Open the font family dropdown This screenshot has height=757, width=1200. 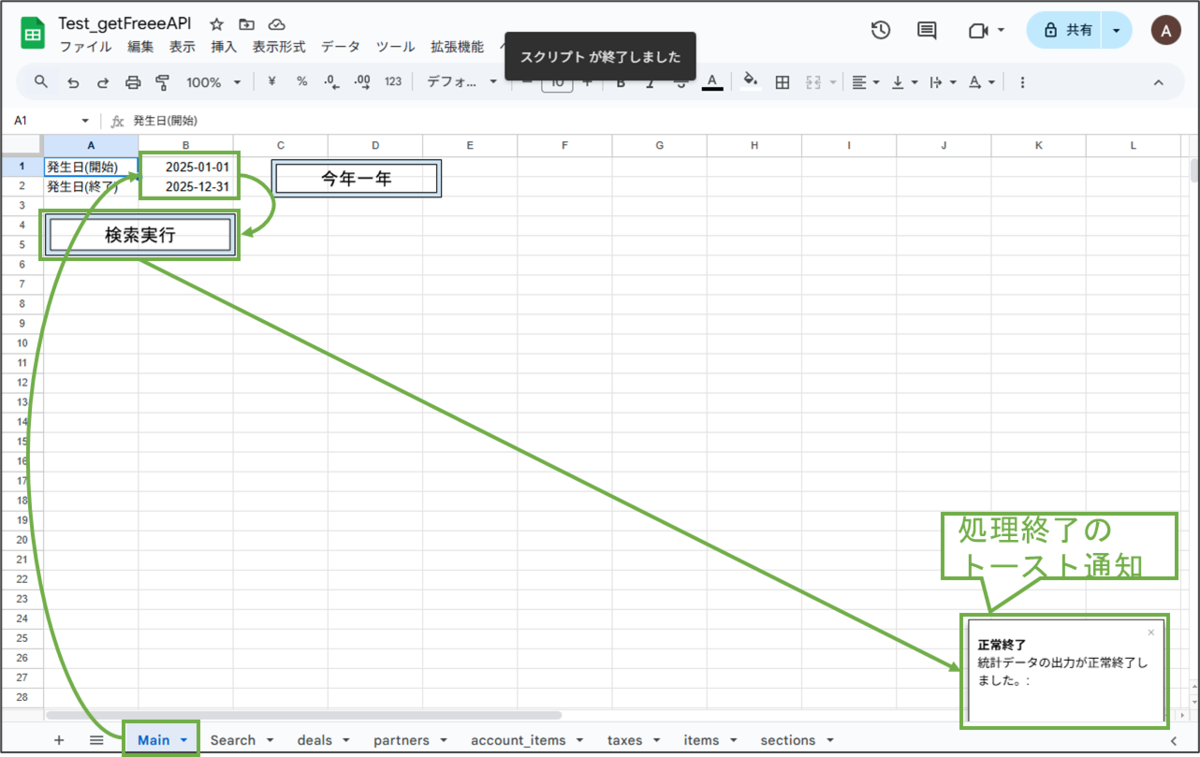[x=461, y=82]
